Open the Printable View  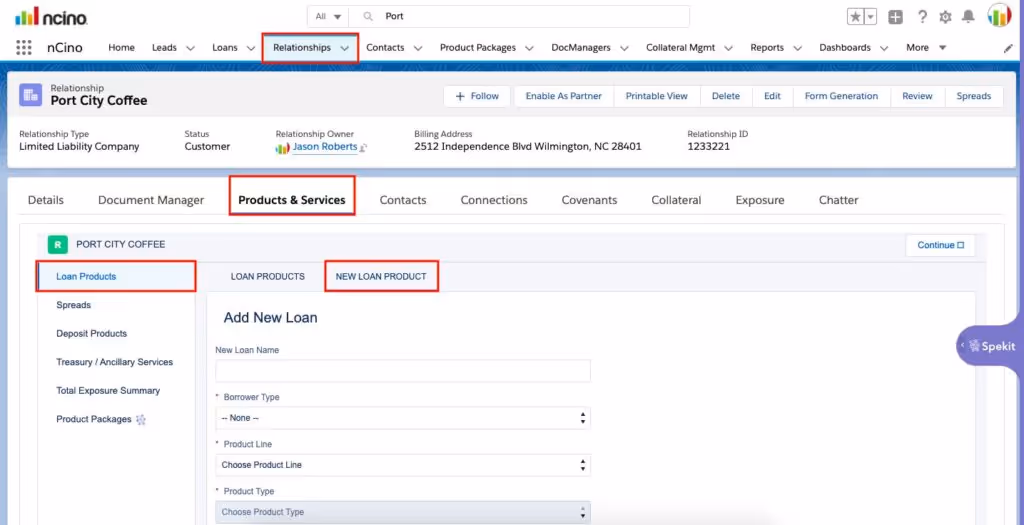coord(656,96)
